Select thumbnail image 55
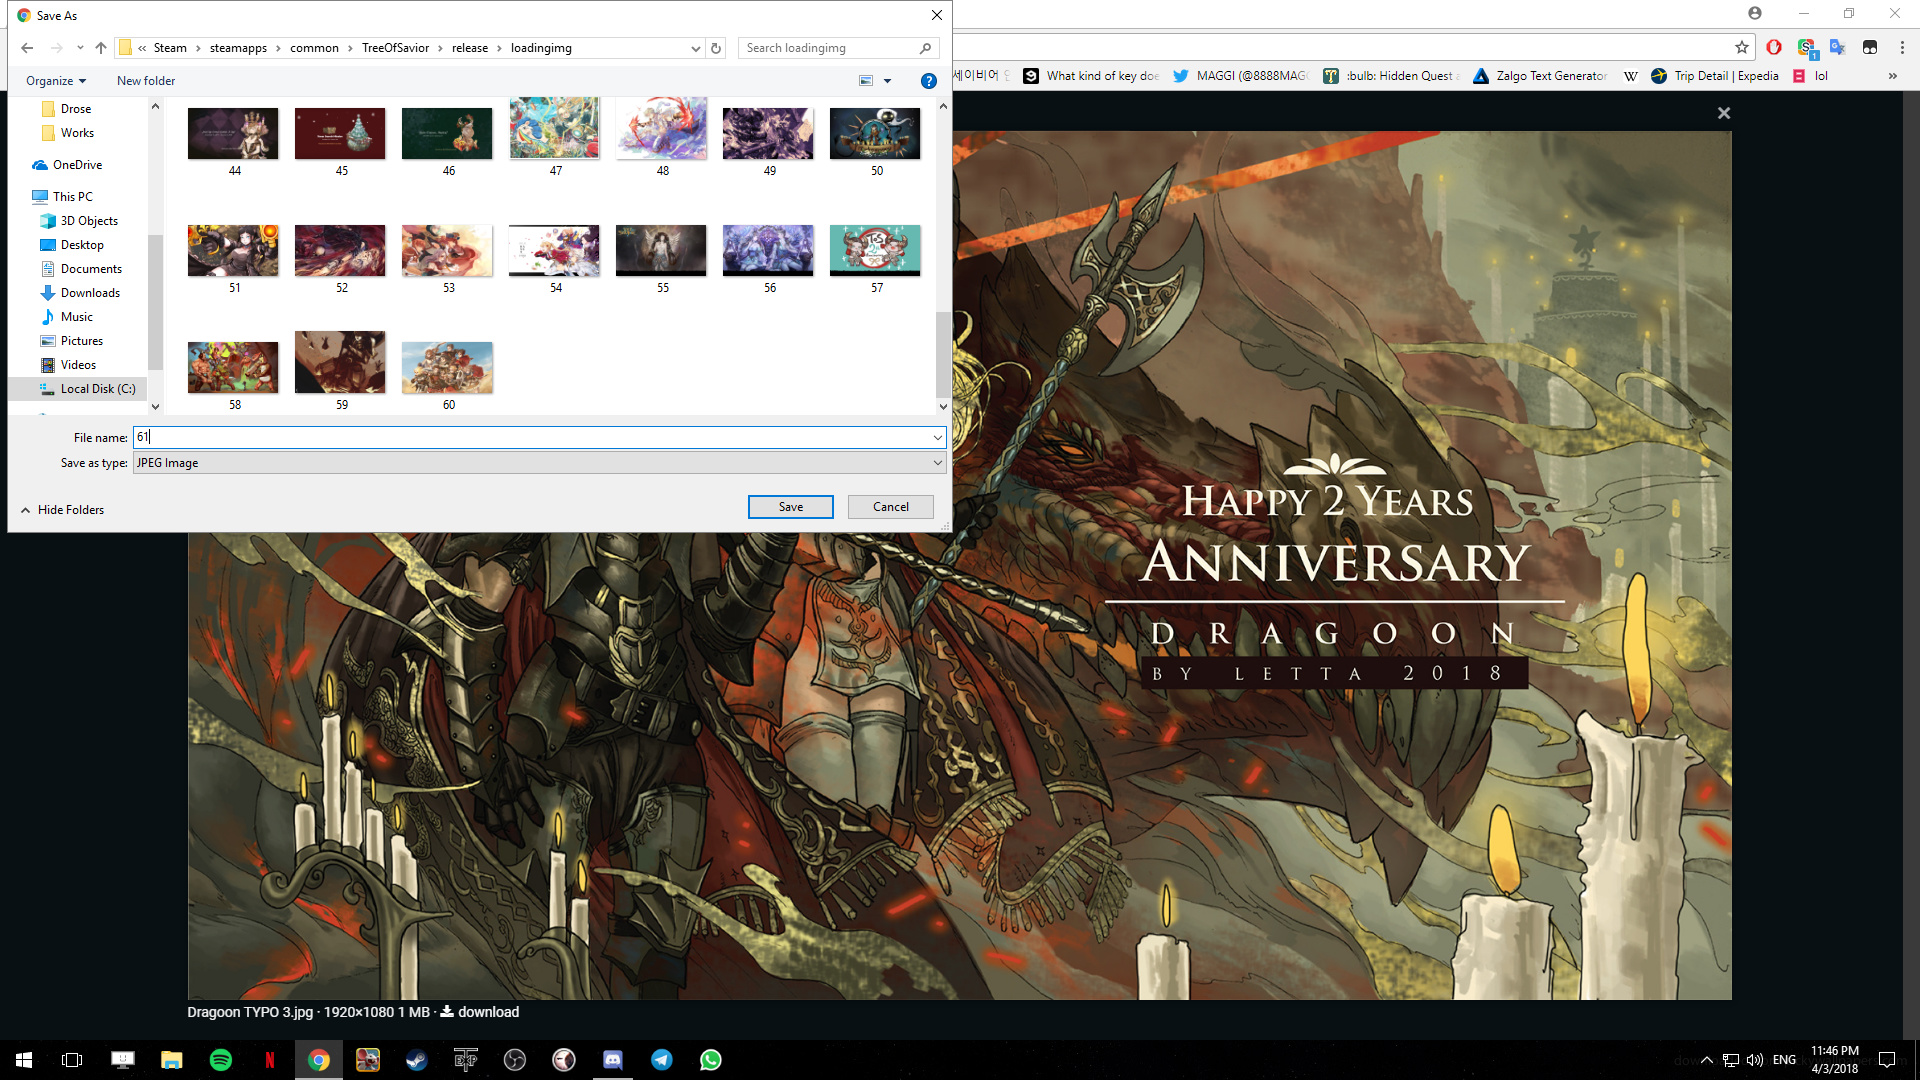The height and width of the screenshot is (1080, 1920). (661, 250)
